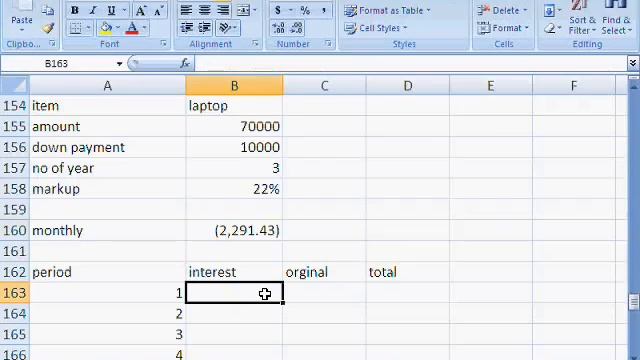Toggle underline formatting
This screenshot has height=360, width=640.
click(x=111, y=10)
